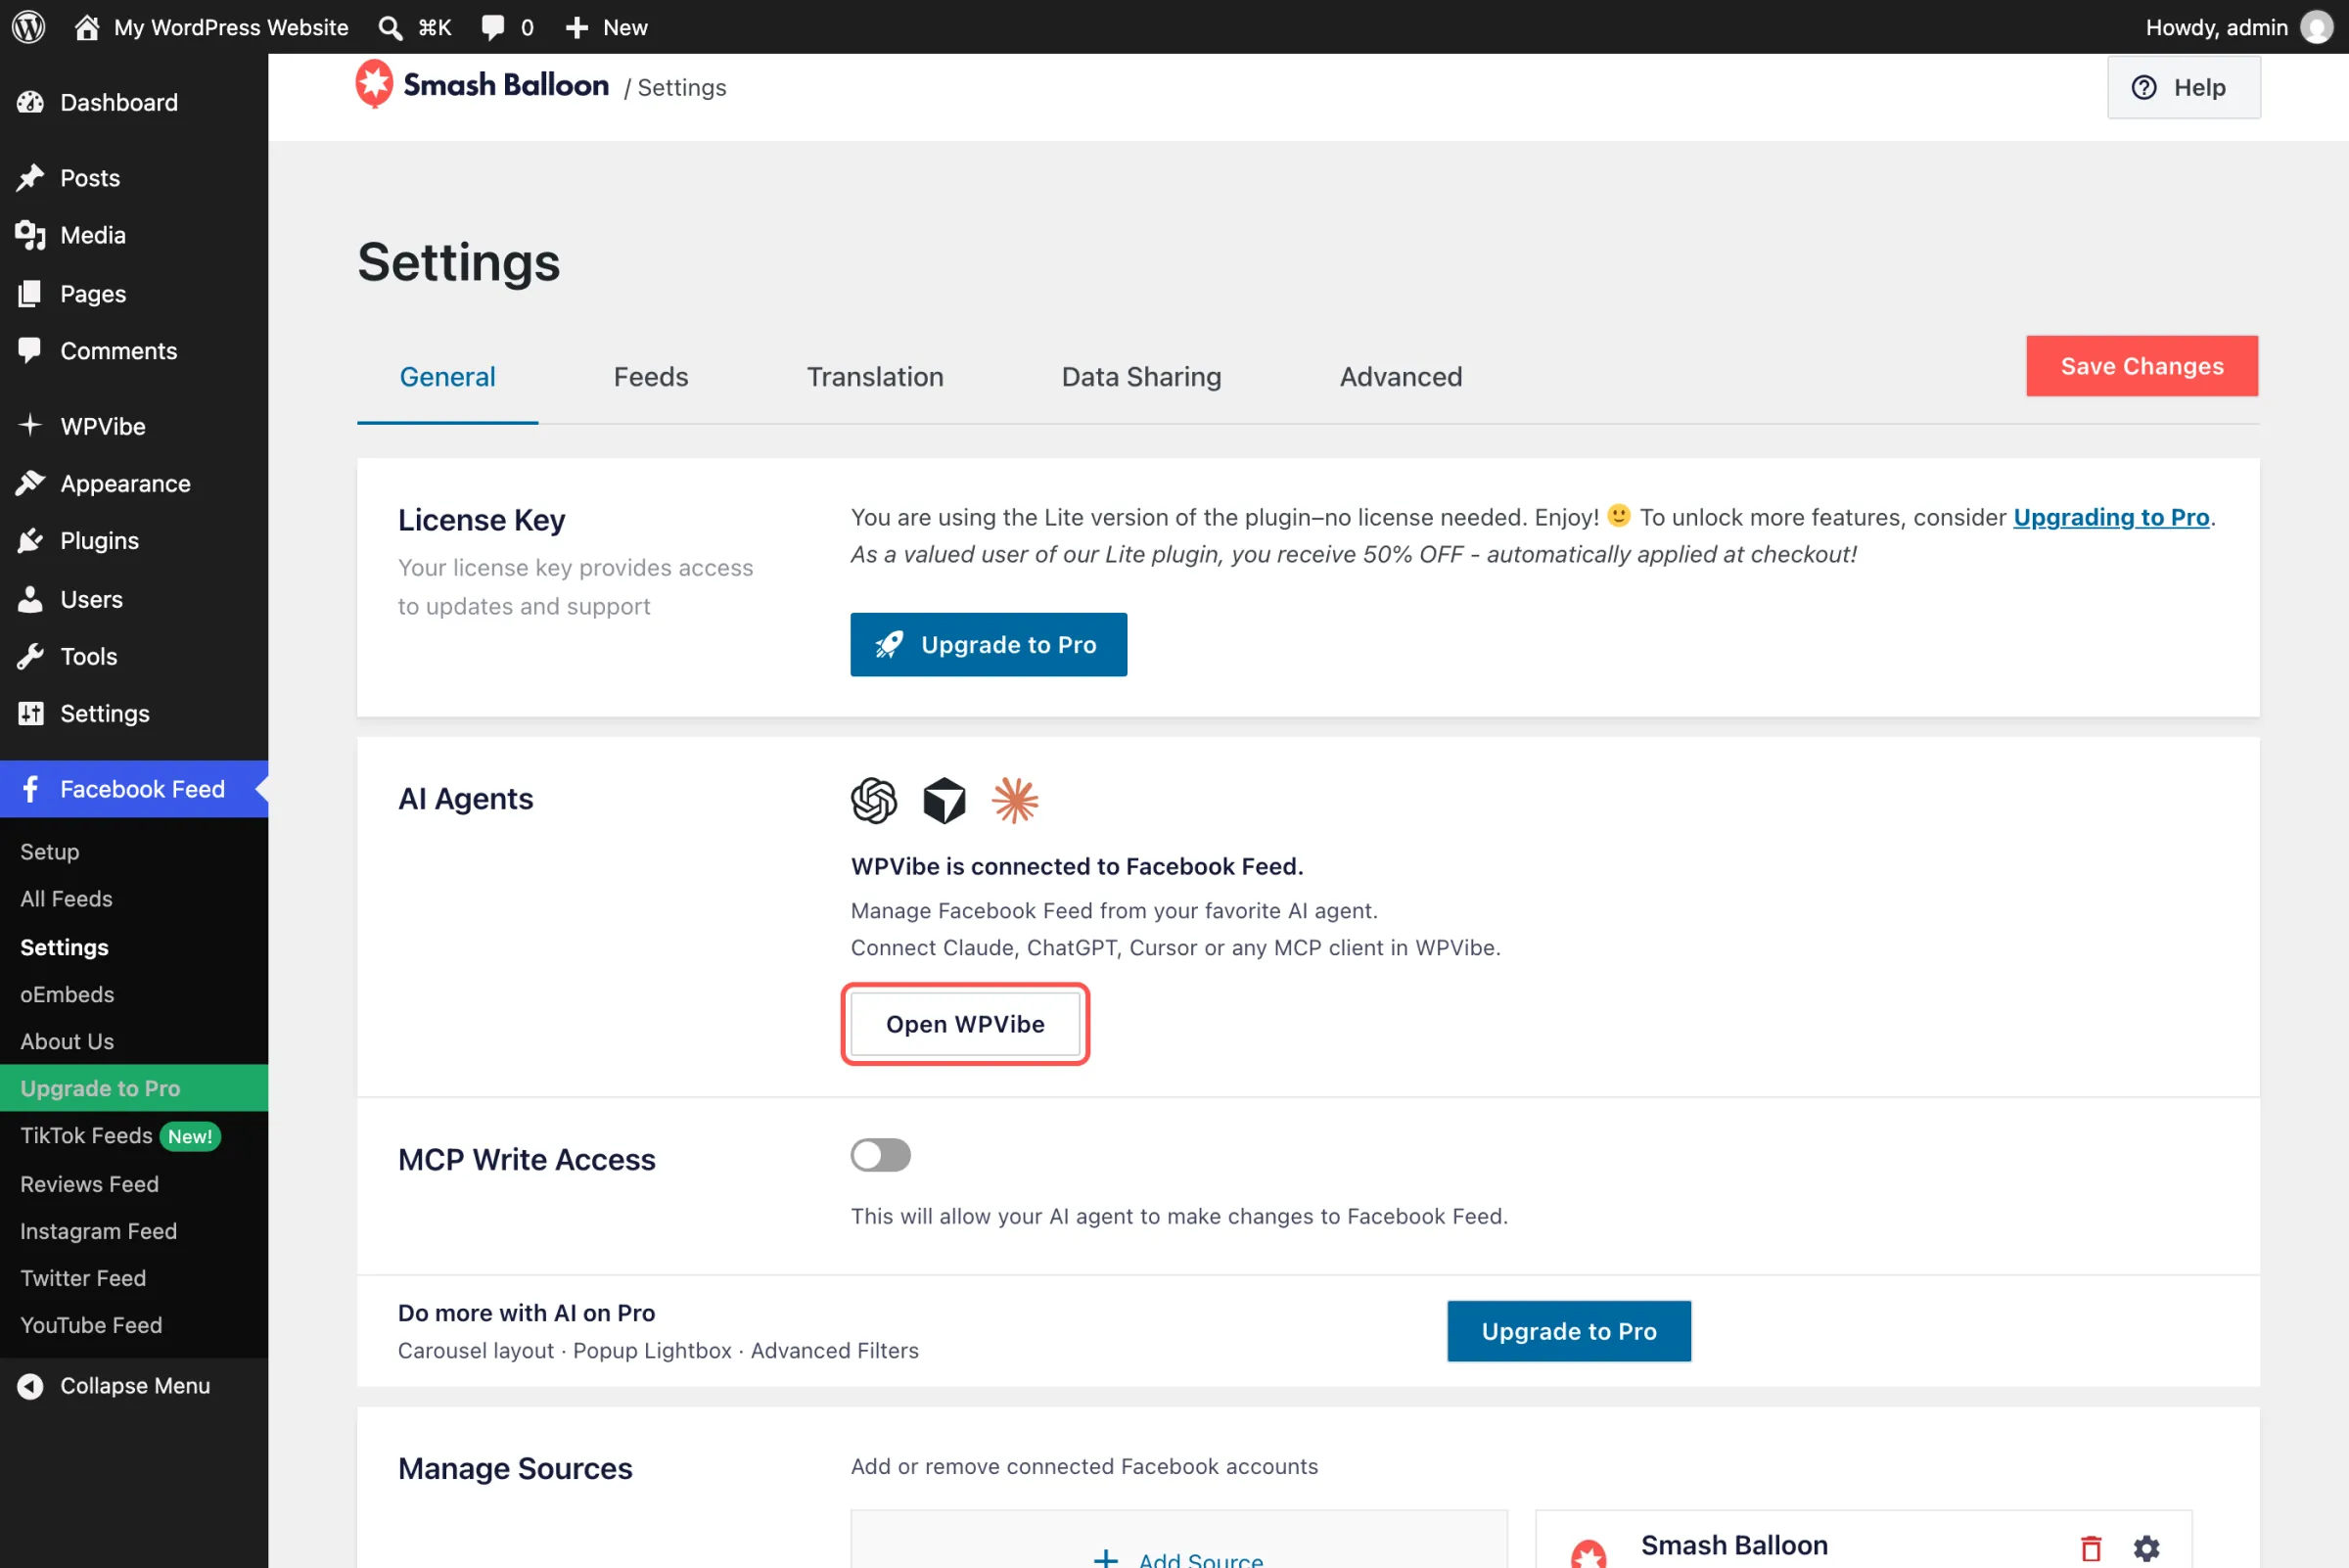Switch to the Translation tab
Screen dimensions: 2349x1568
coord(875,377)
